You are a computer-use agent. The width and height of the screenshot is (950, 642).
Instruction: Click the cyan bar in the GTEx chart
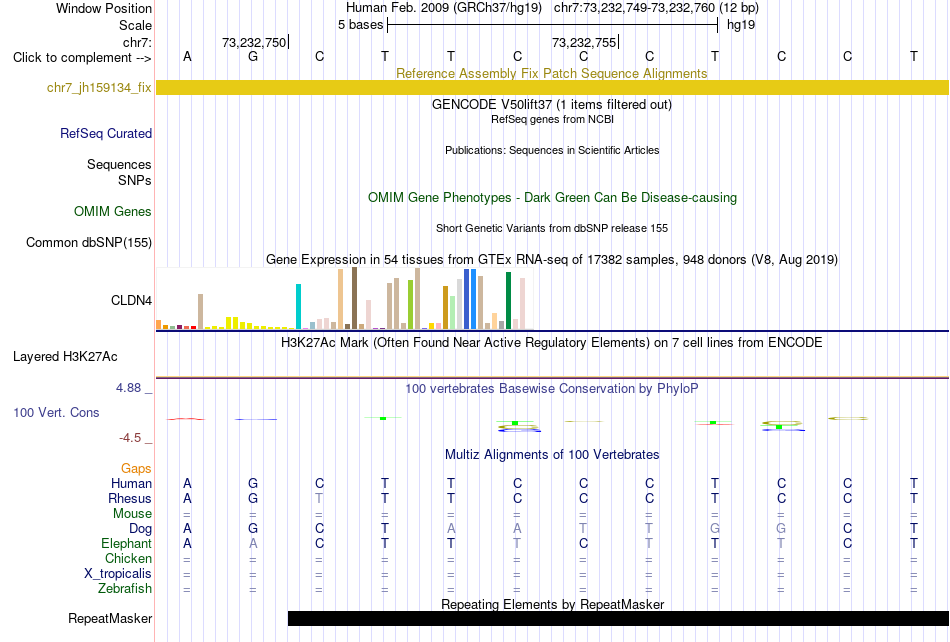tap(298, 306)
